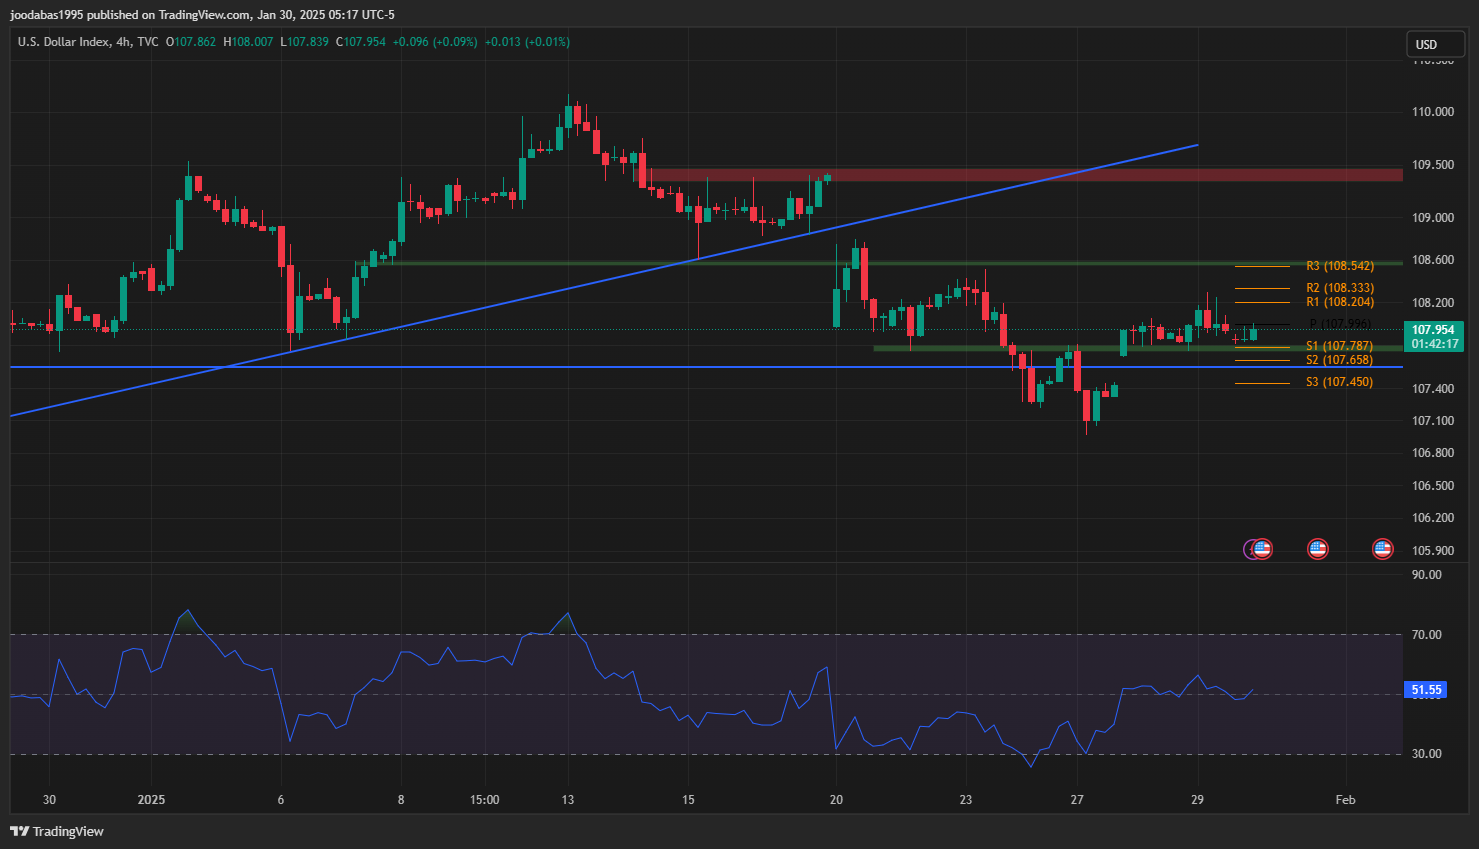This screenshot has height=849, width=1479.
Task: Select the red resistance zone rectangle
Action: click(x=1018, y=175)
